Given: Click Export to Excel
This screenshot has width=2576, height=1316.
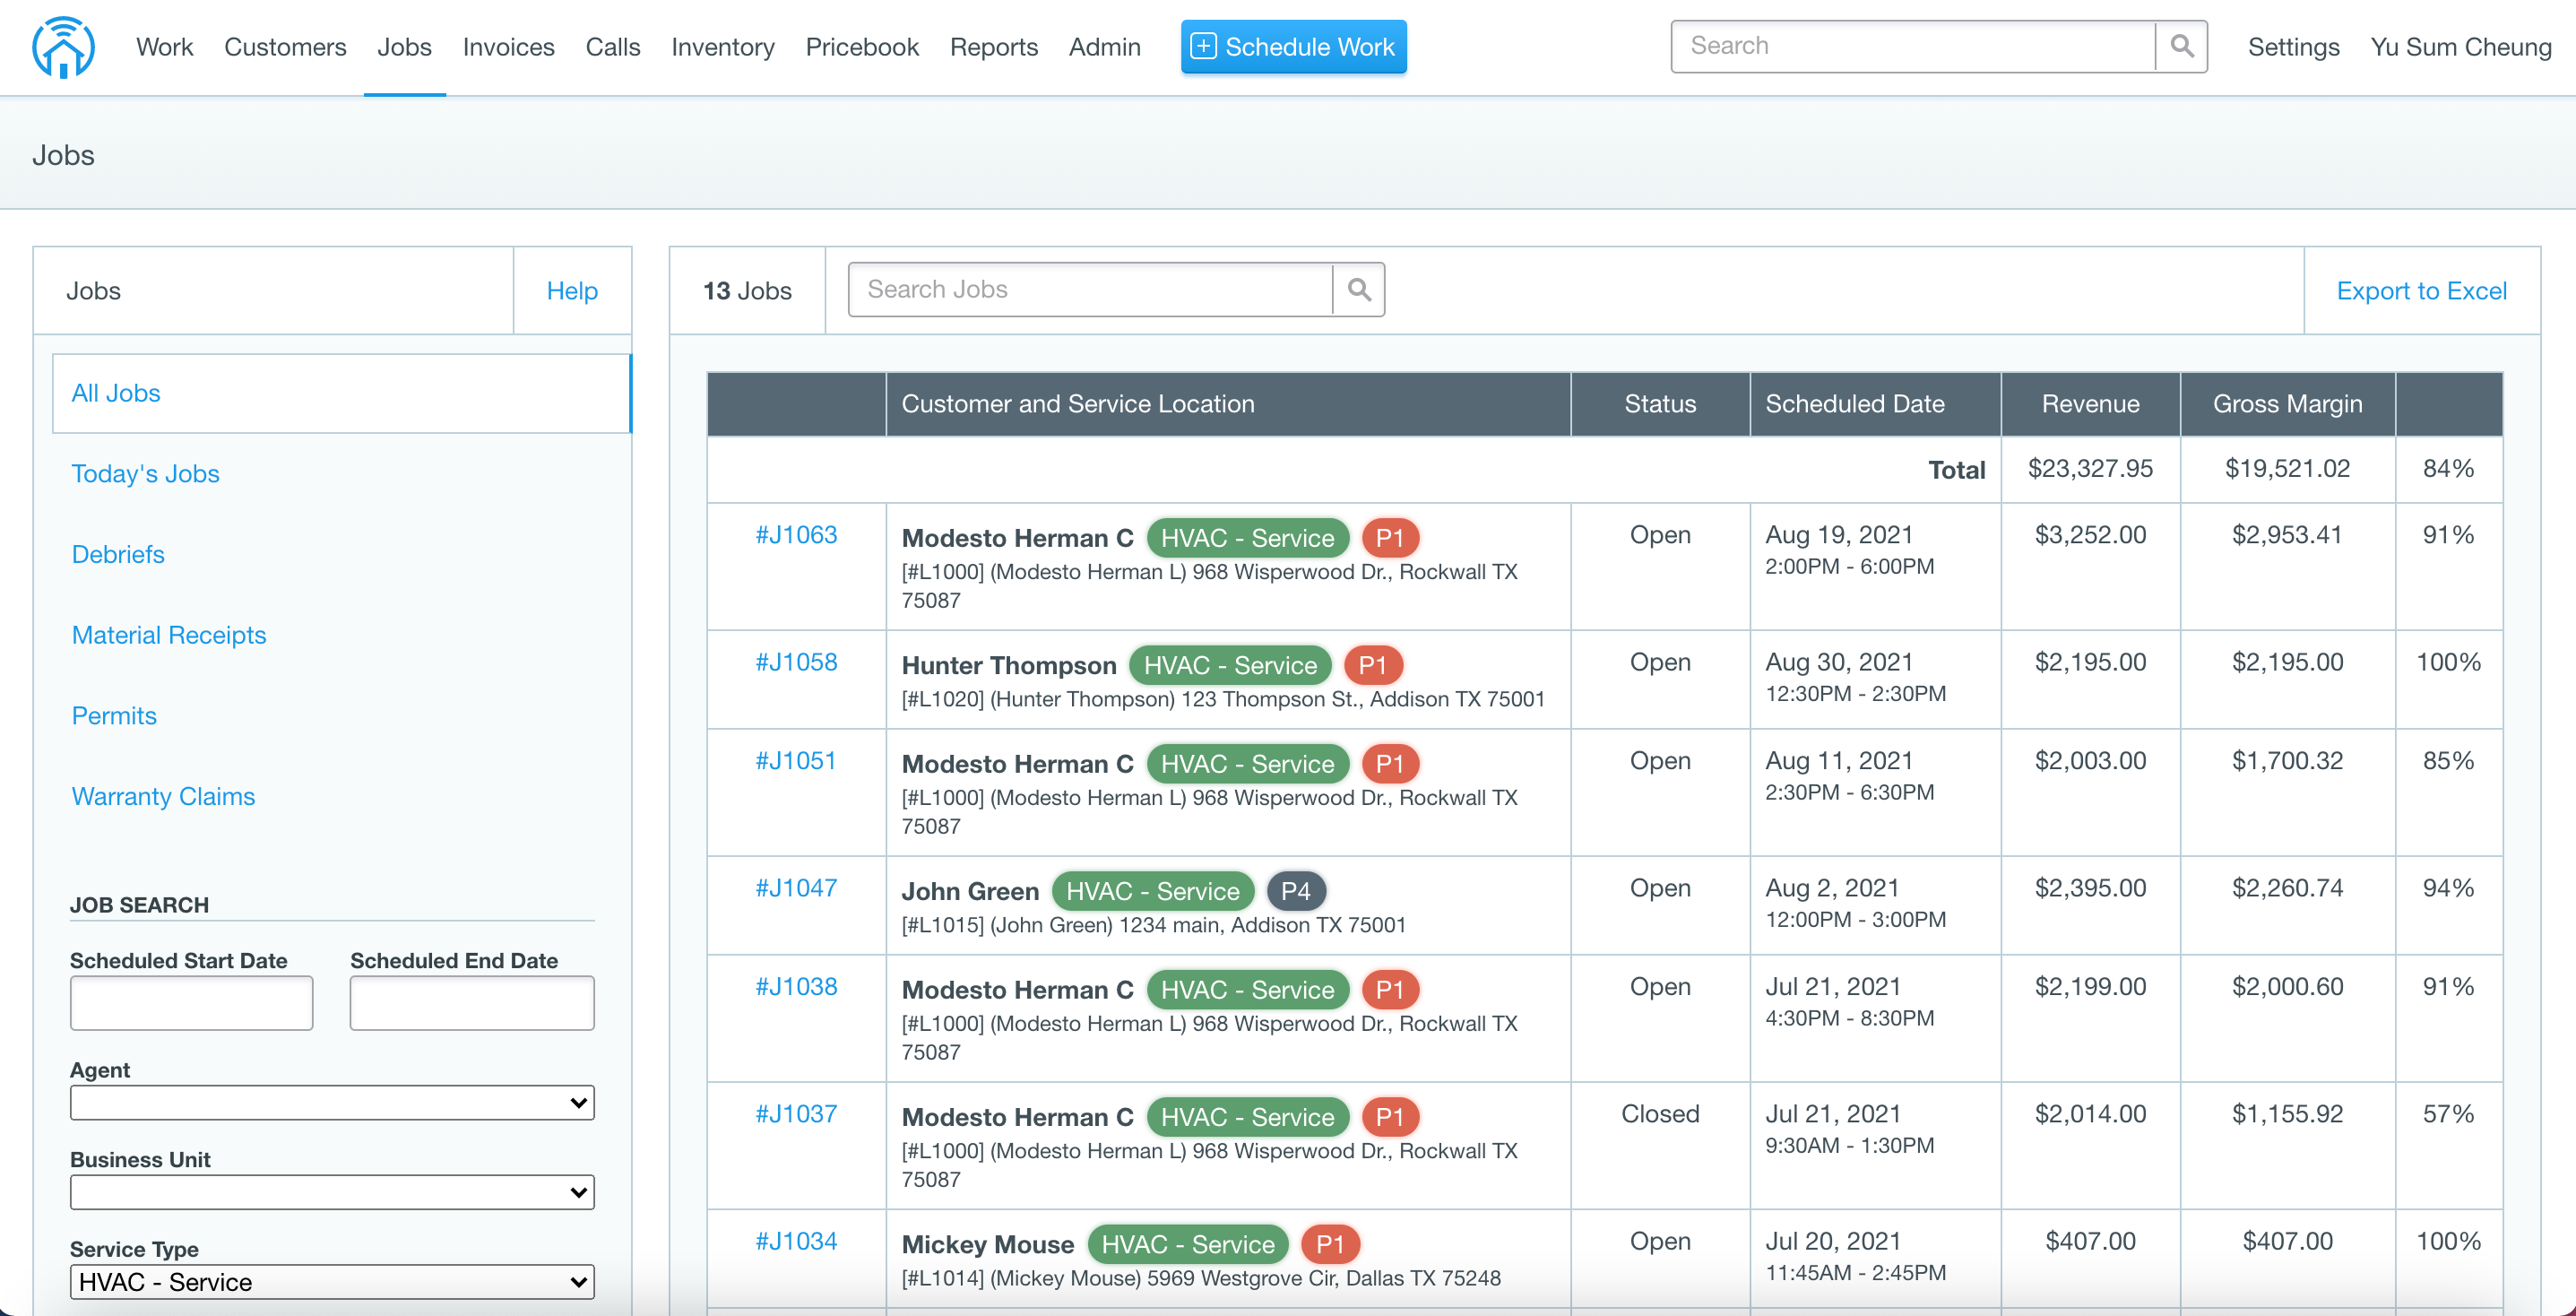Looking at the screenshot, I should pos(2421,291).
